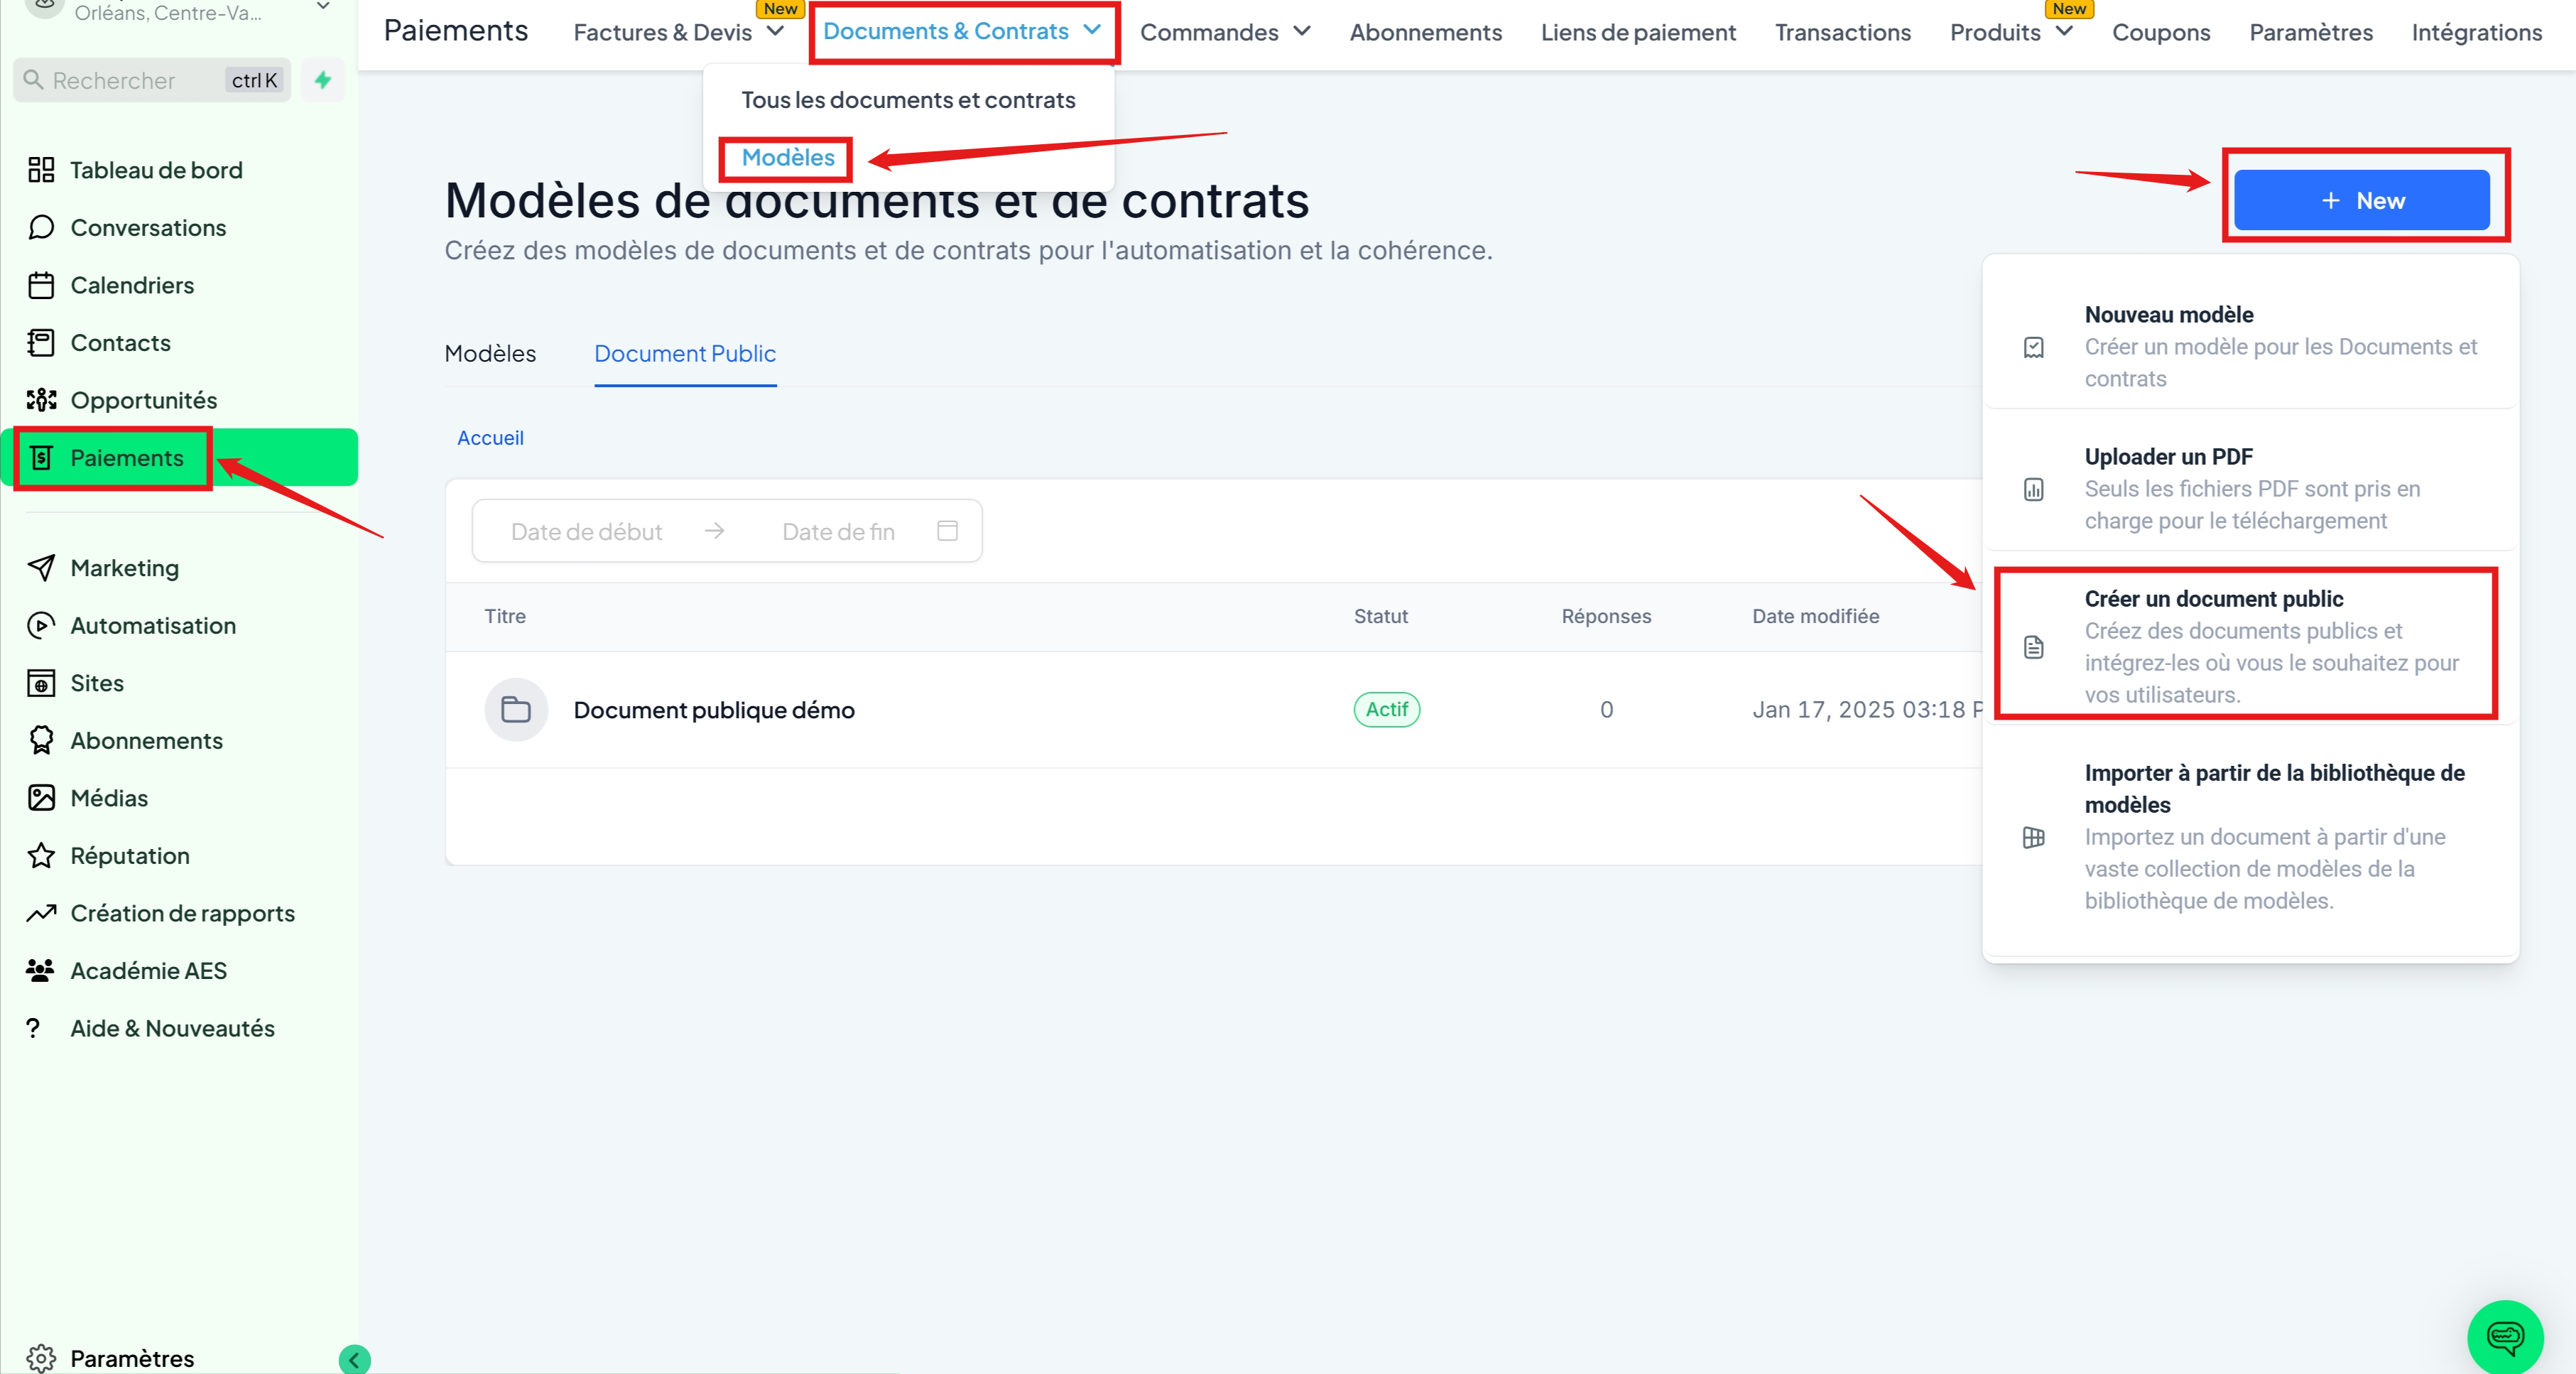Choose Uploader un PDF option
2576x1374 pixels.
[2250, 488]
